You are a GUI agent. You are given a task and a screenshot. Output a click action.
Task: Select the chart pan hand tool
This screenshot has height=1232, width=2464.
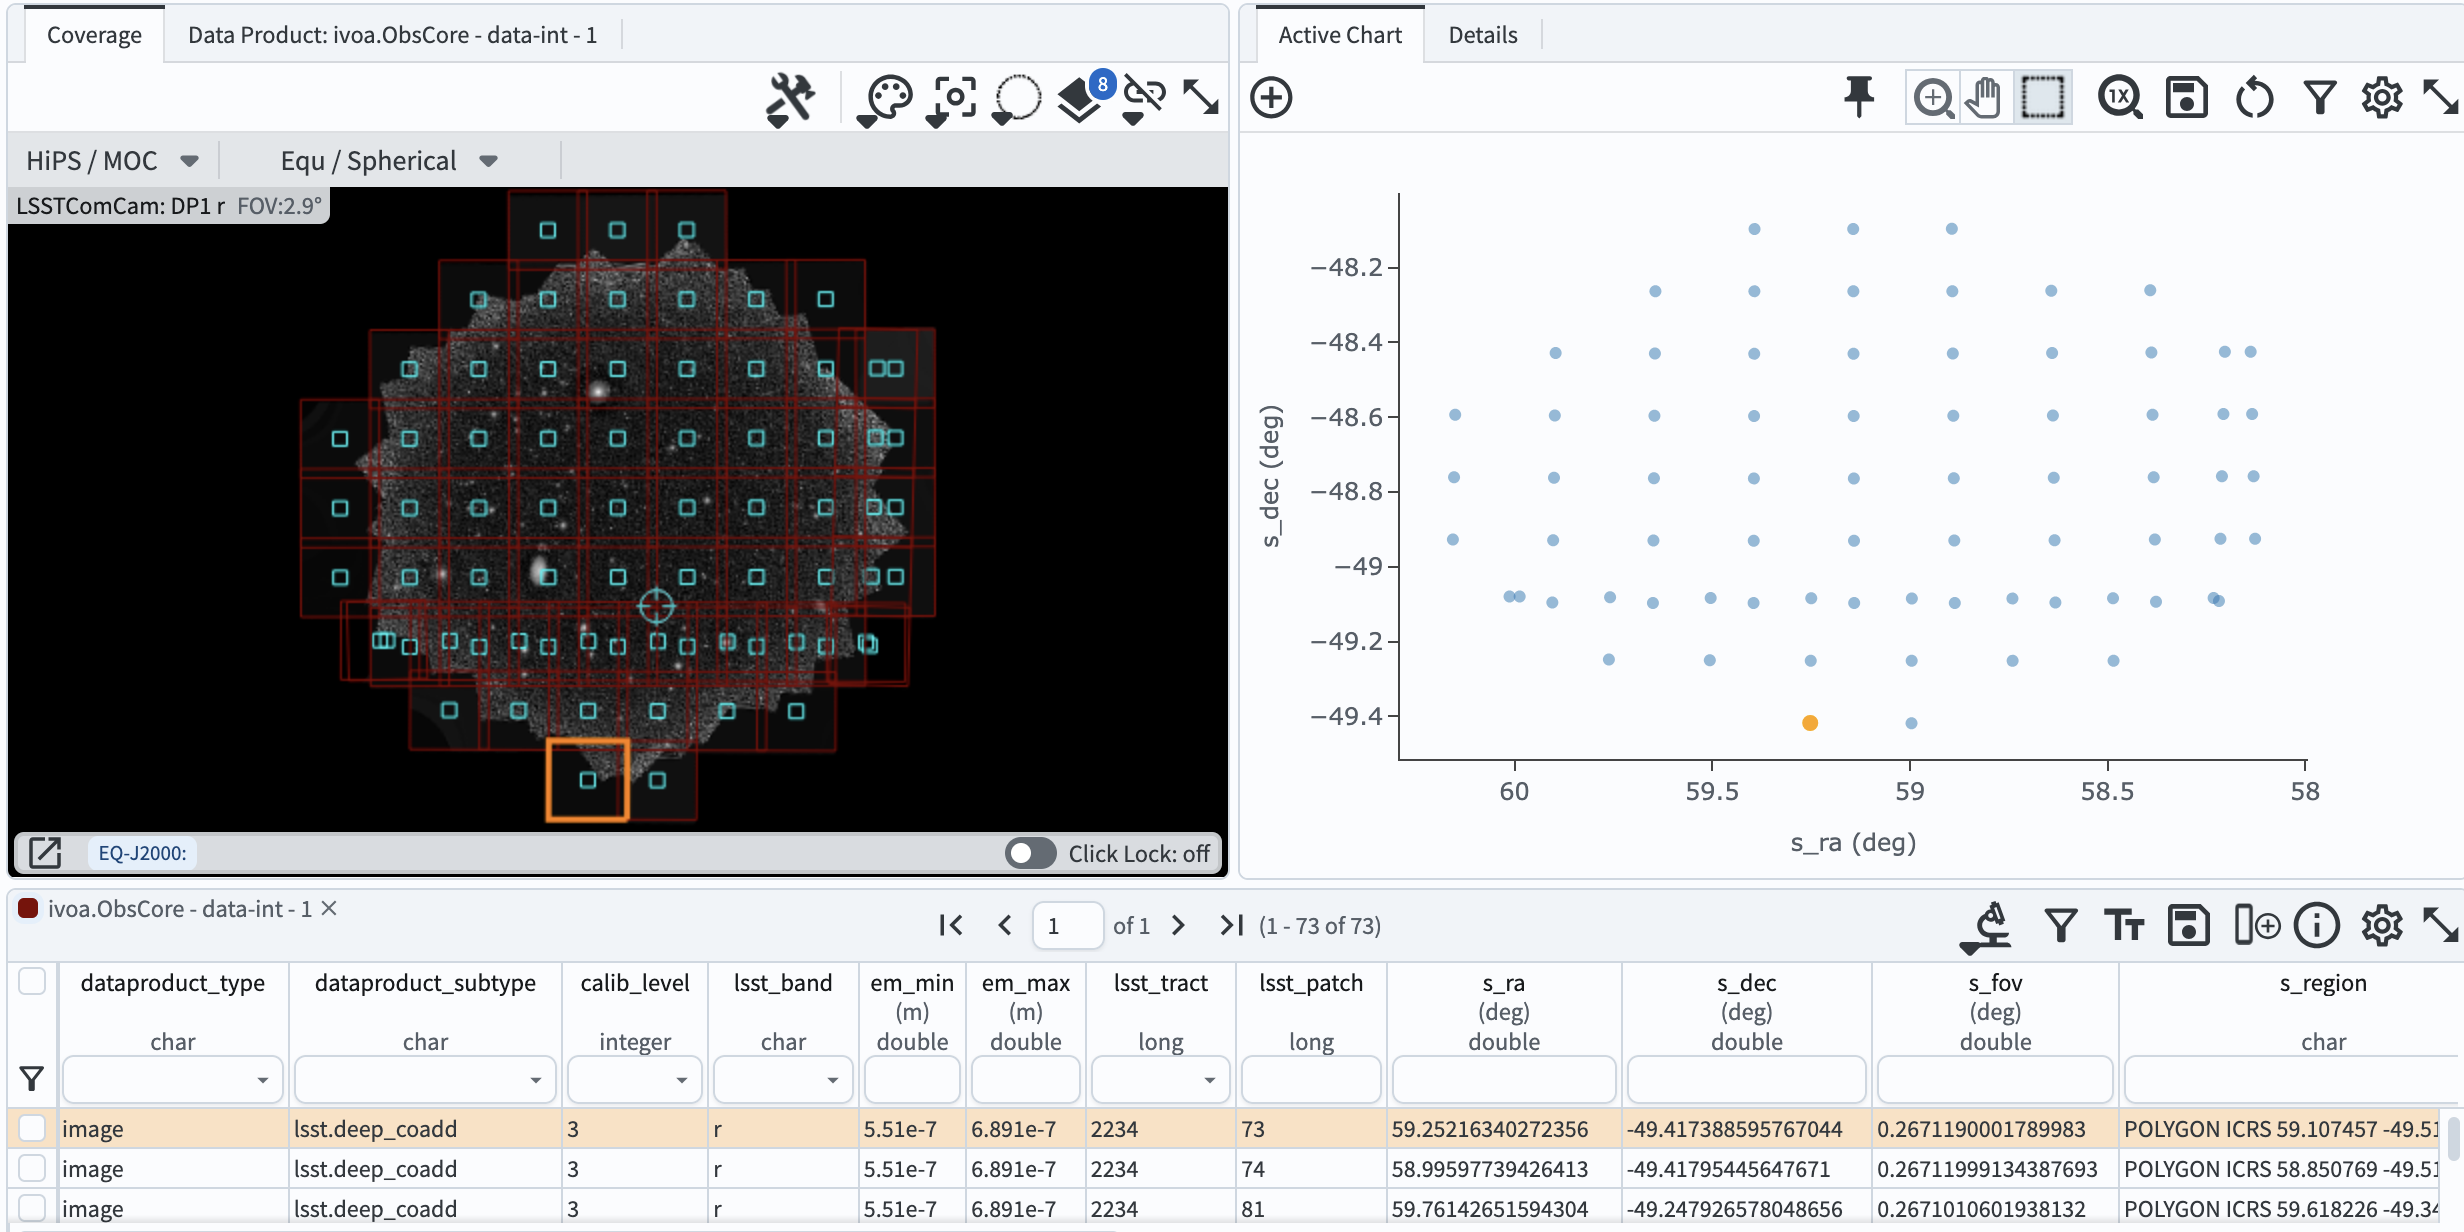1984,98
